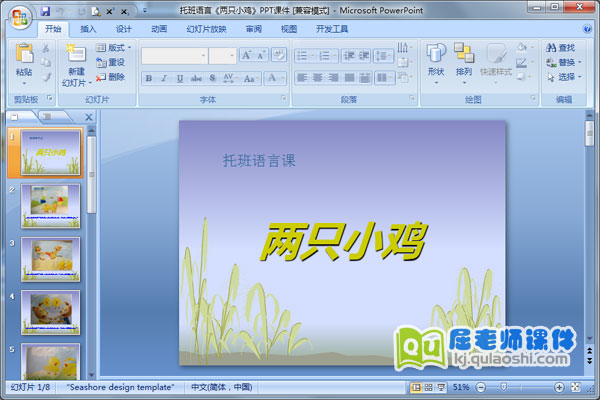Image resolution: width=600 pixels, height=400 pixels.
Task: Toggle bold formatting
Action: pos(149,78)
